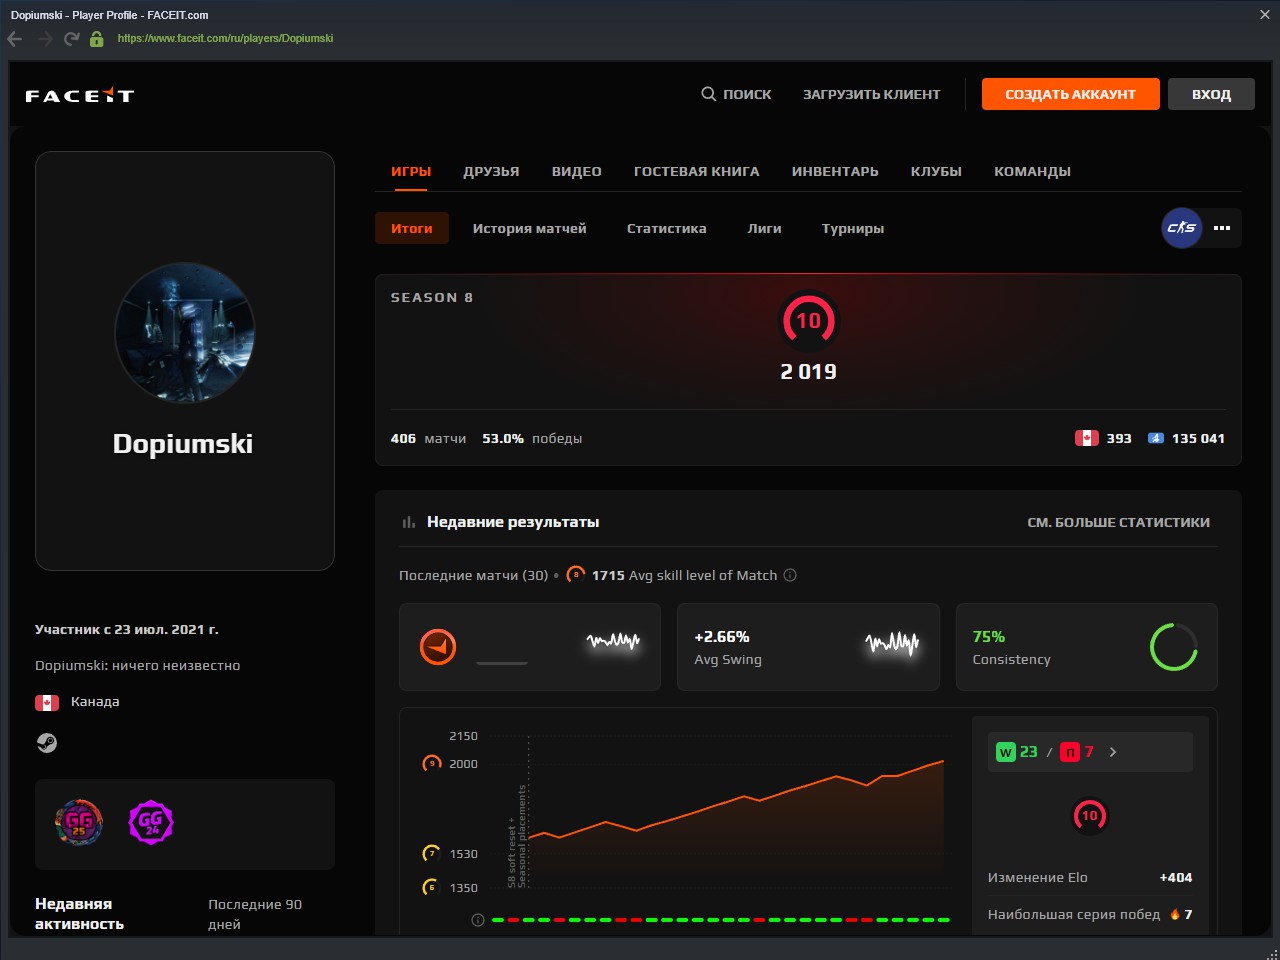Viewport: 1280px width, 960px height.
Task: Click the Участник с 23 июл. 2021 г. text
Action: tap(127, 629)
